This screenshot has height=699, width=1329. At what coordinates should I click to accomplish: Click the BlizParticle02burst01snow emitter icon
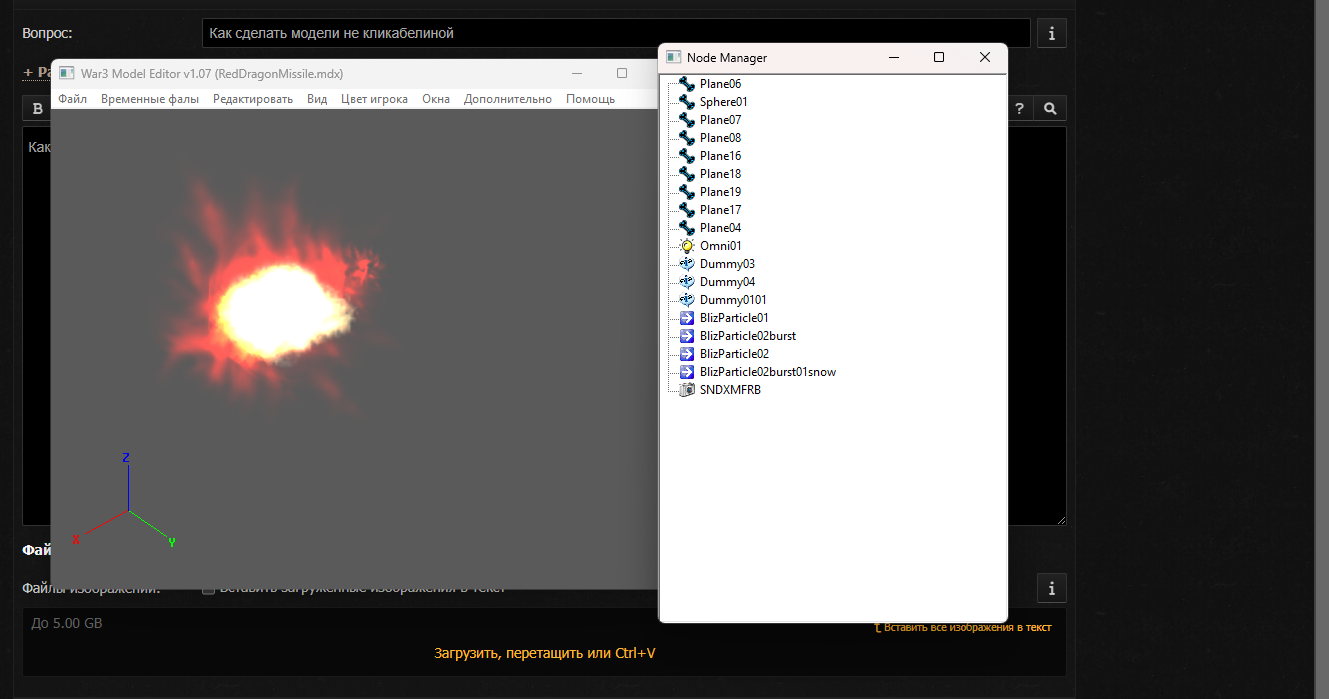tap(687, 372)
